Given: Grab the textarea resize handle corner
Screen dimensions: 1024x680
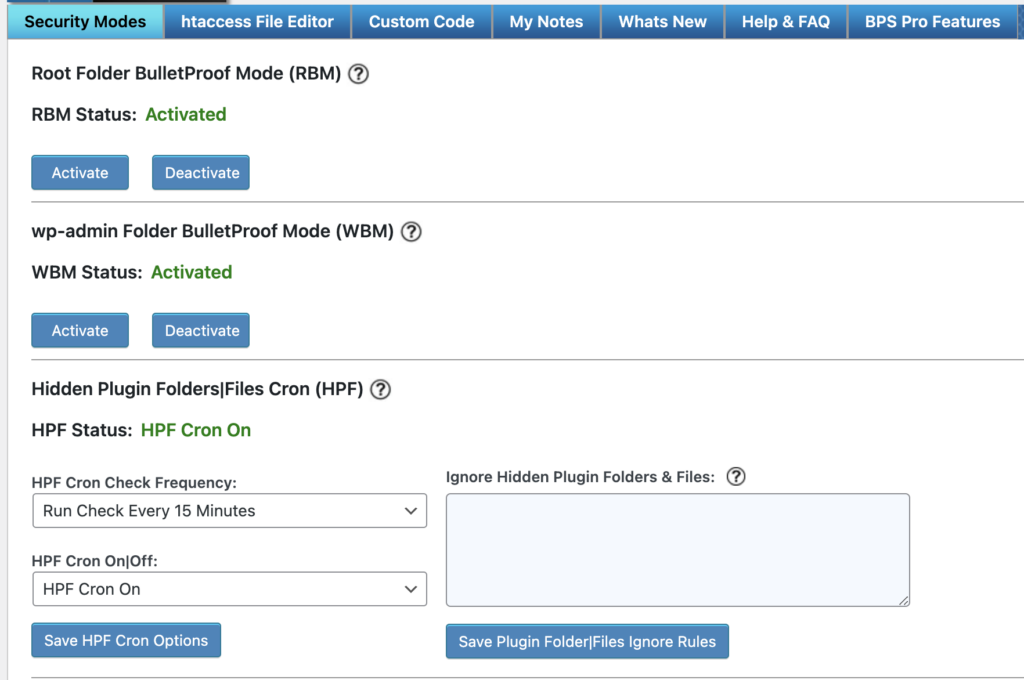Looking at the screenshot, I should 904,601.
